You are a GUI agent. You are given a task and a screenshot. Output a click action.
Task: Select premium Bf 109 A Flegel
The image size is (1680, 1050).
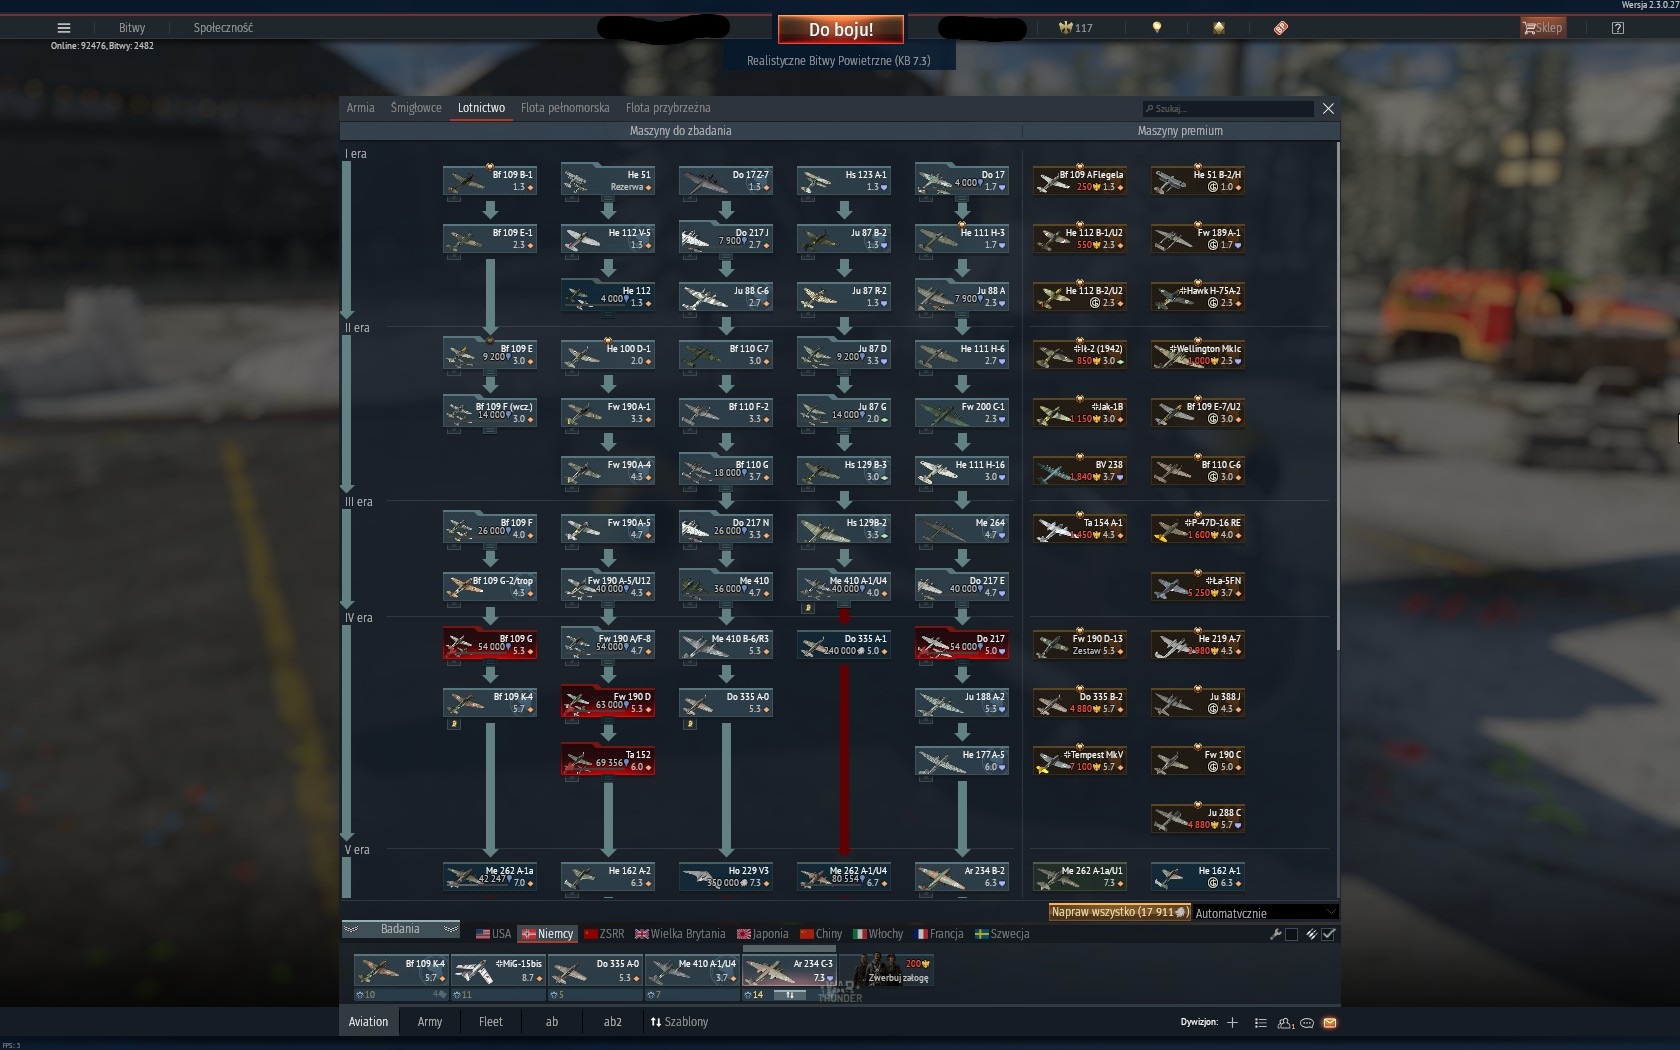[x=1080, y=180]
